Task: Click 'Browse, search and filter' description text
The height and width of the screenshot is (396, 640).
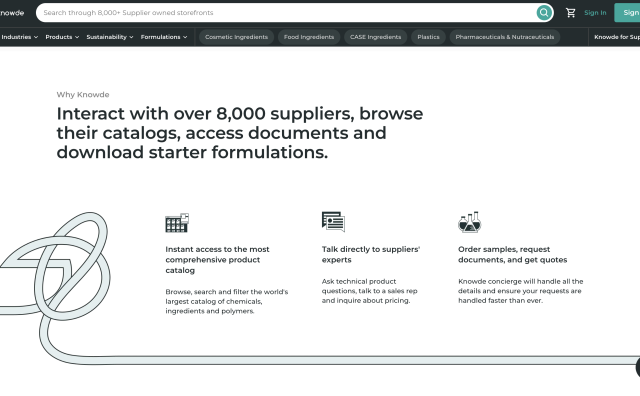Action: pyautogui.click(x=227, y=301)
